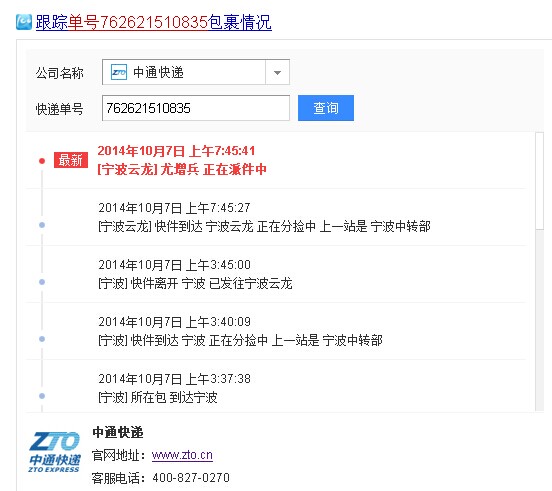This screenshot has height=491, width=552.
Task: Click the tracking list vertical scrollbar thumb
Action: coord(539,181)
